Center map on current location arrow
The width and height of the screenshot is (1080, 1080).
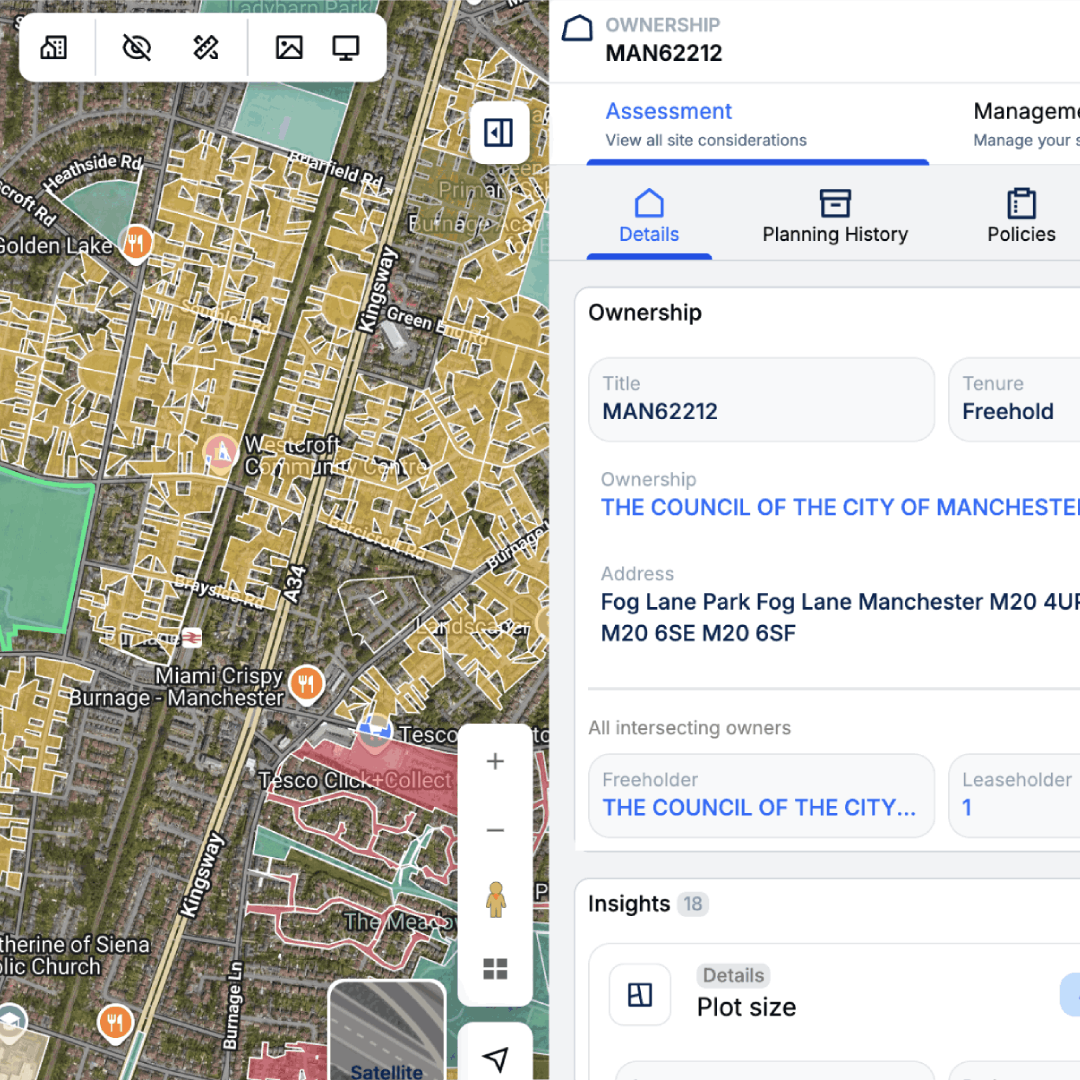495,1058
